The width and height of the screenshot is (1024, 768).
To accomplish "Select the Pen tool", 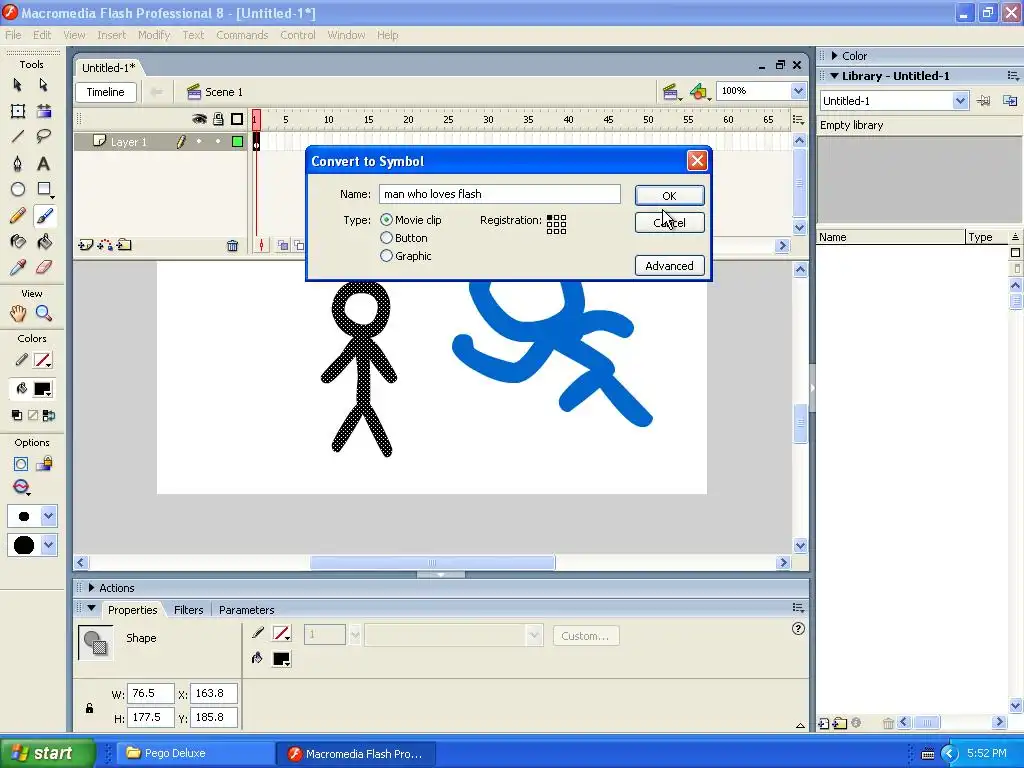I will (18, 163).
